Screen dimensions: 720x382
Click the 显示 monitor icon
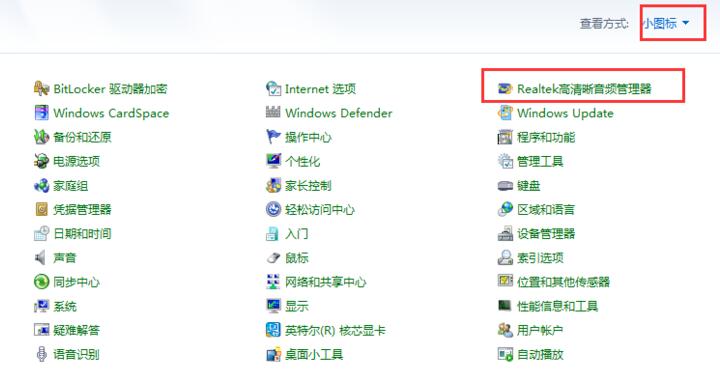(273, 306)
